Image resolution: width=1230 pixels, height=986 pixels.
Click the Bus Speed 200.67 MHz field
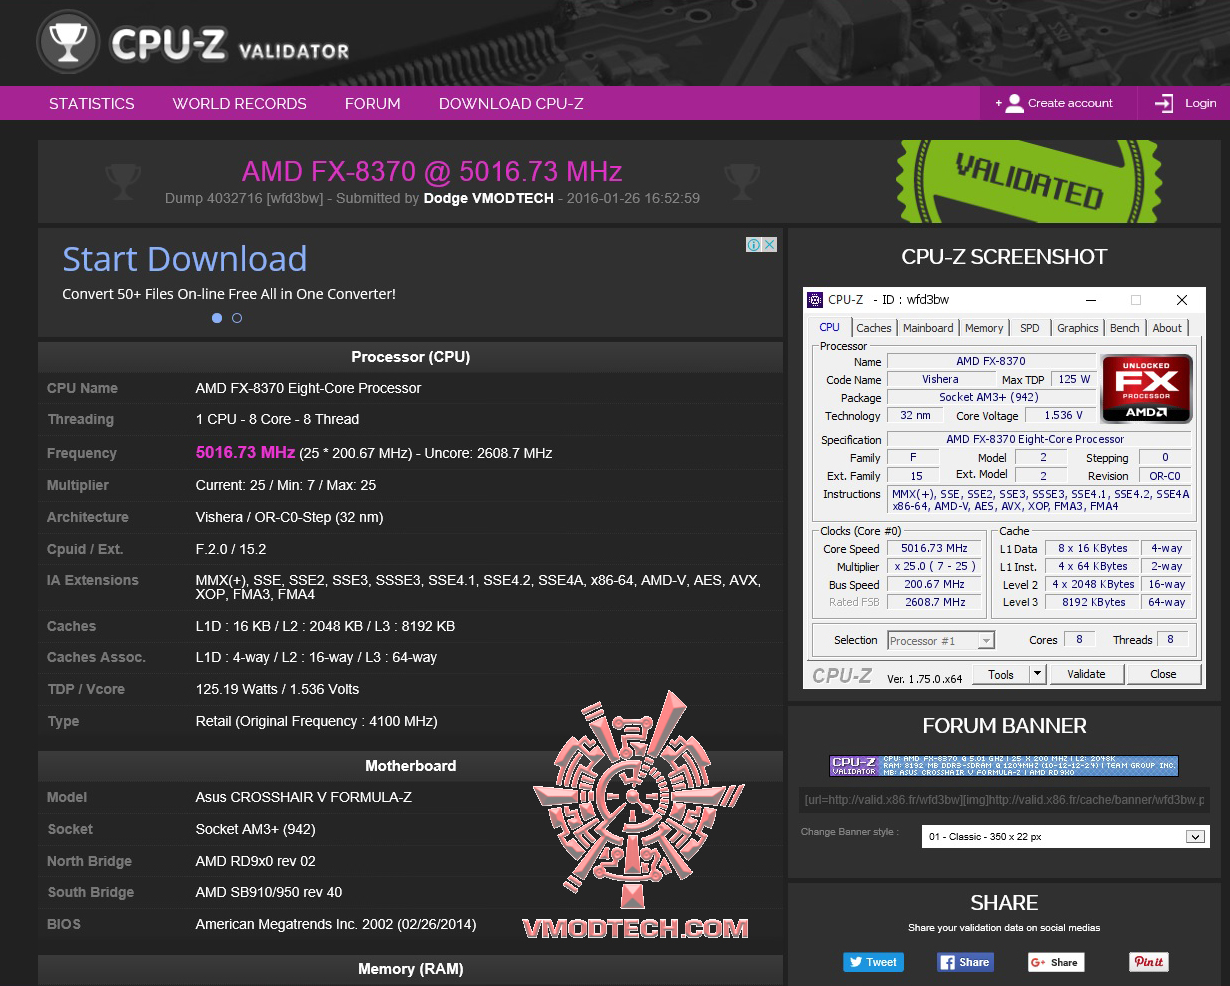934,585
